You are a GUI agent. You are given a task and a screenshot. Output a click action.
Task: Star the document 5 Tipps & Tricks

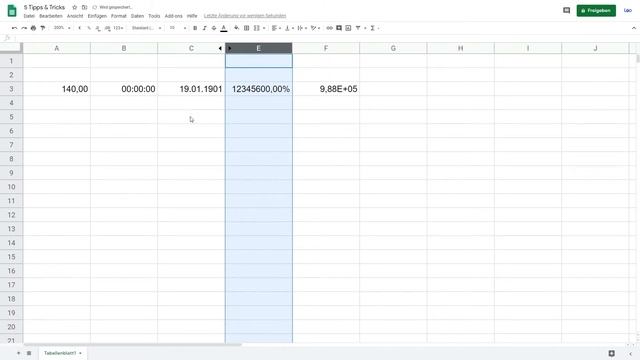(74, 7)
